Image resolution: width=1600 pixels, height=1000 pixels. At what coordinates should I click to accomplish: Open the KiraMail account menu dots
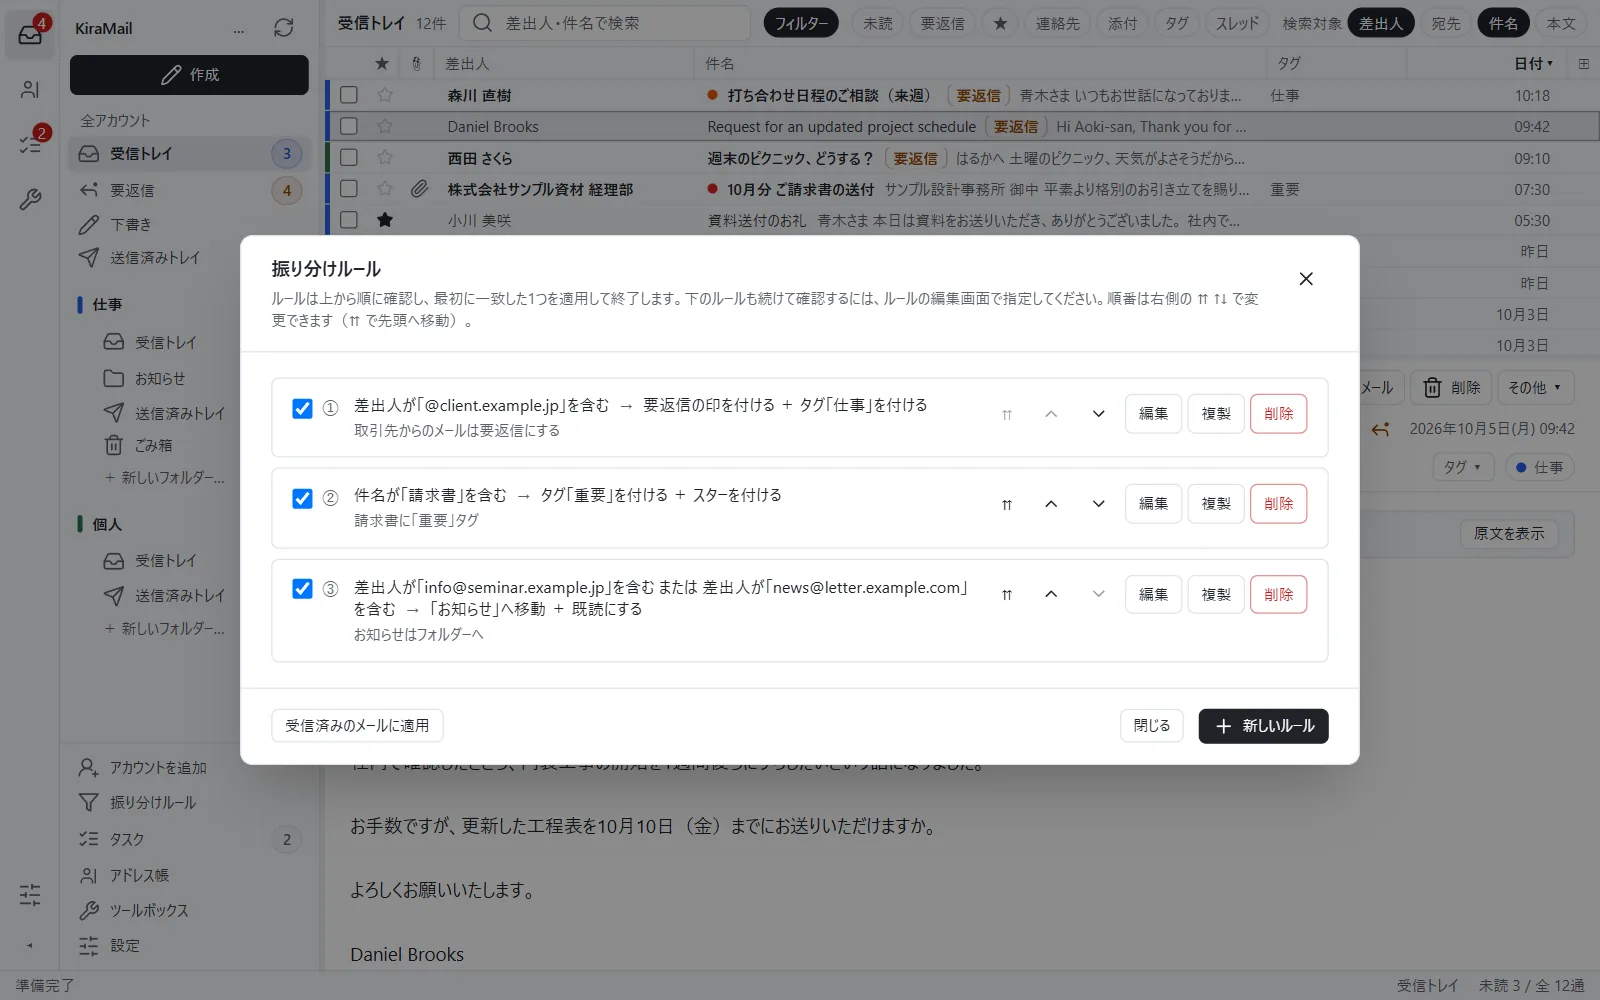[x=239, y=29]
